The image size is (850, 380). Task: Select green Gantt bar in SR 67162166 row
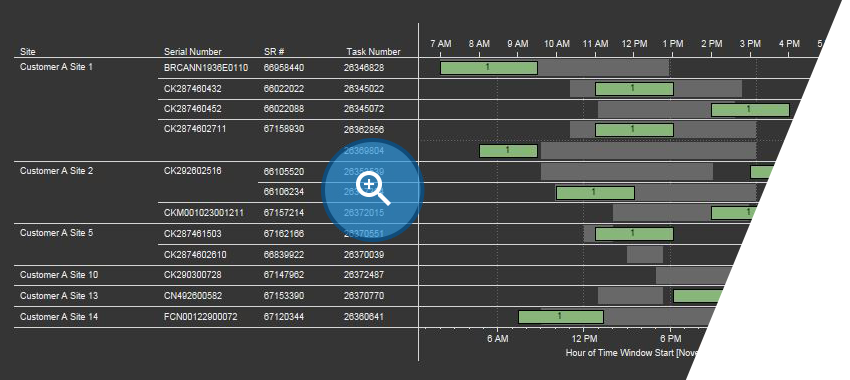click(x=634, y=234)
